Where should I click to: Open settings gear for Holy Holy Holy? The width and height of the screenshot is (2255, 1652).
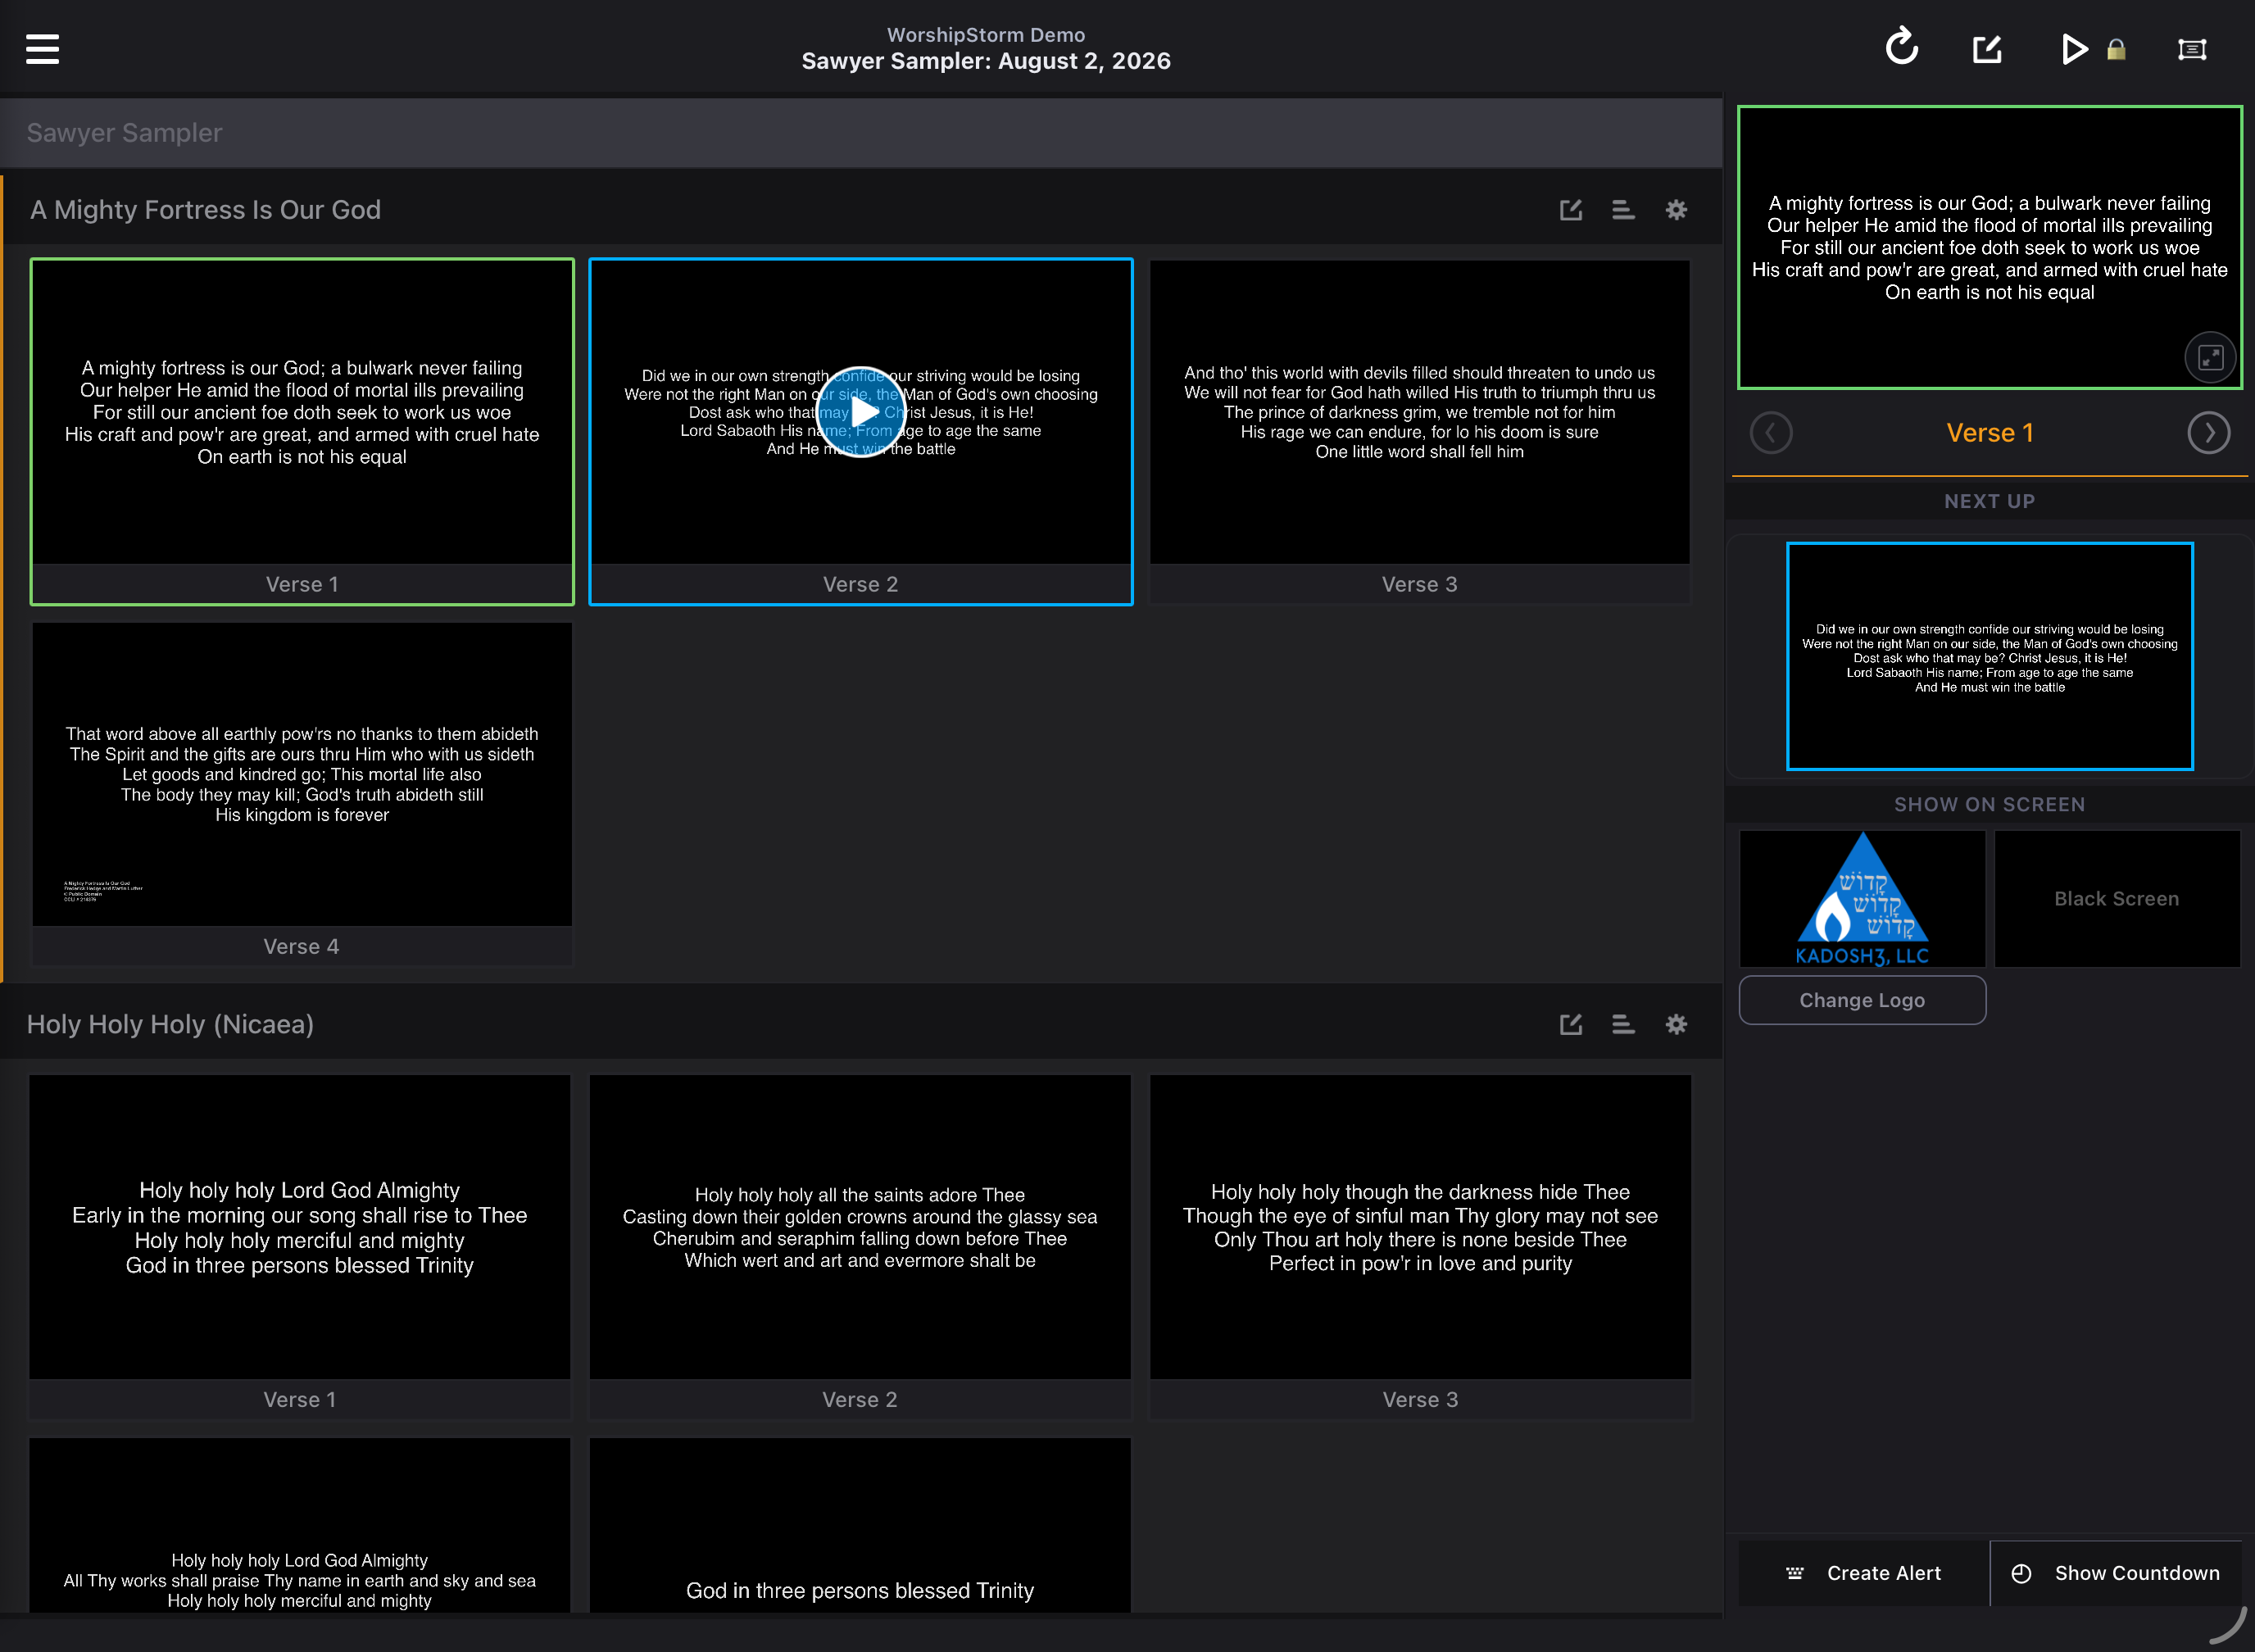click(1676, 1024)
